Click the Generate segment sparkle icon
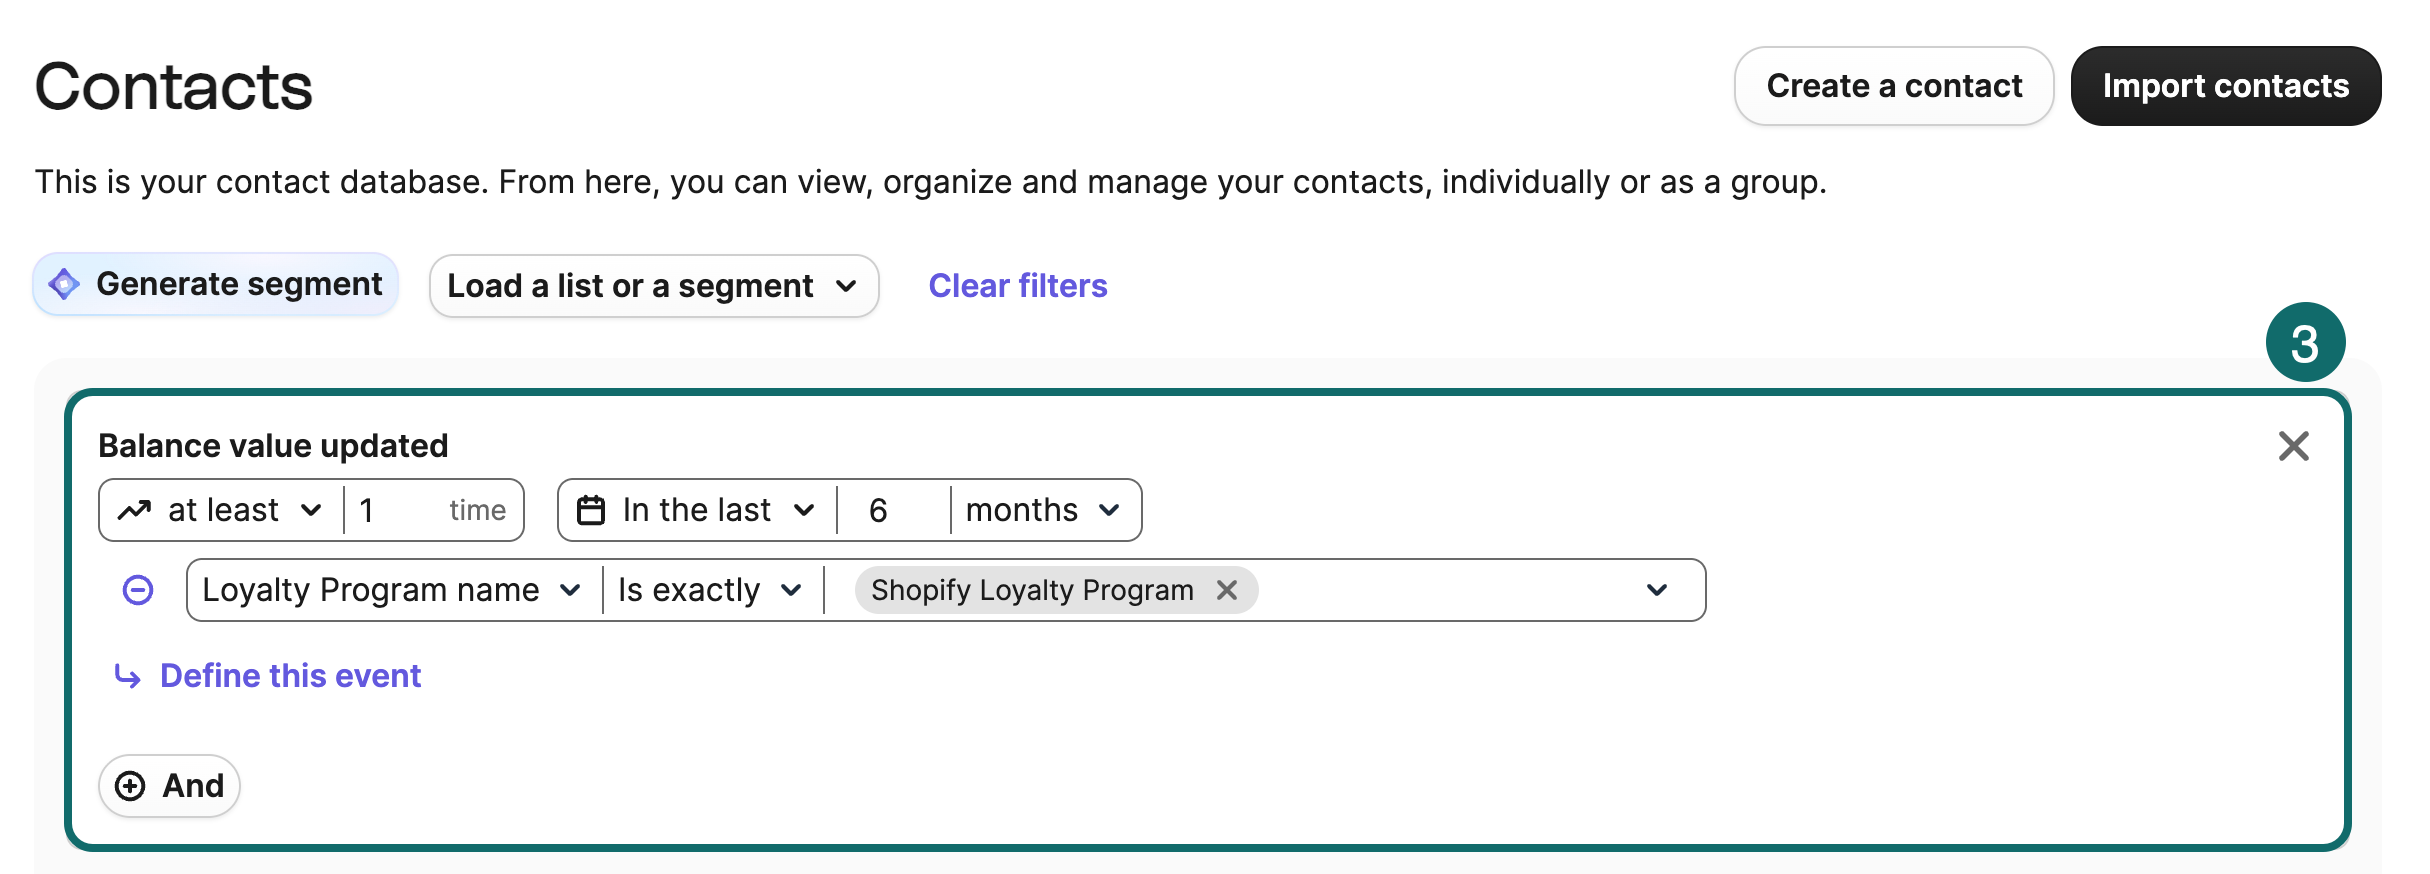2430x874 pixels. pyautogui.click(x=64, y=284)
